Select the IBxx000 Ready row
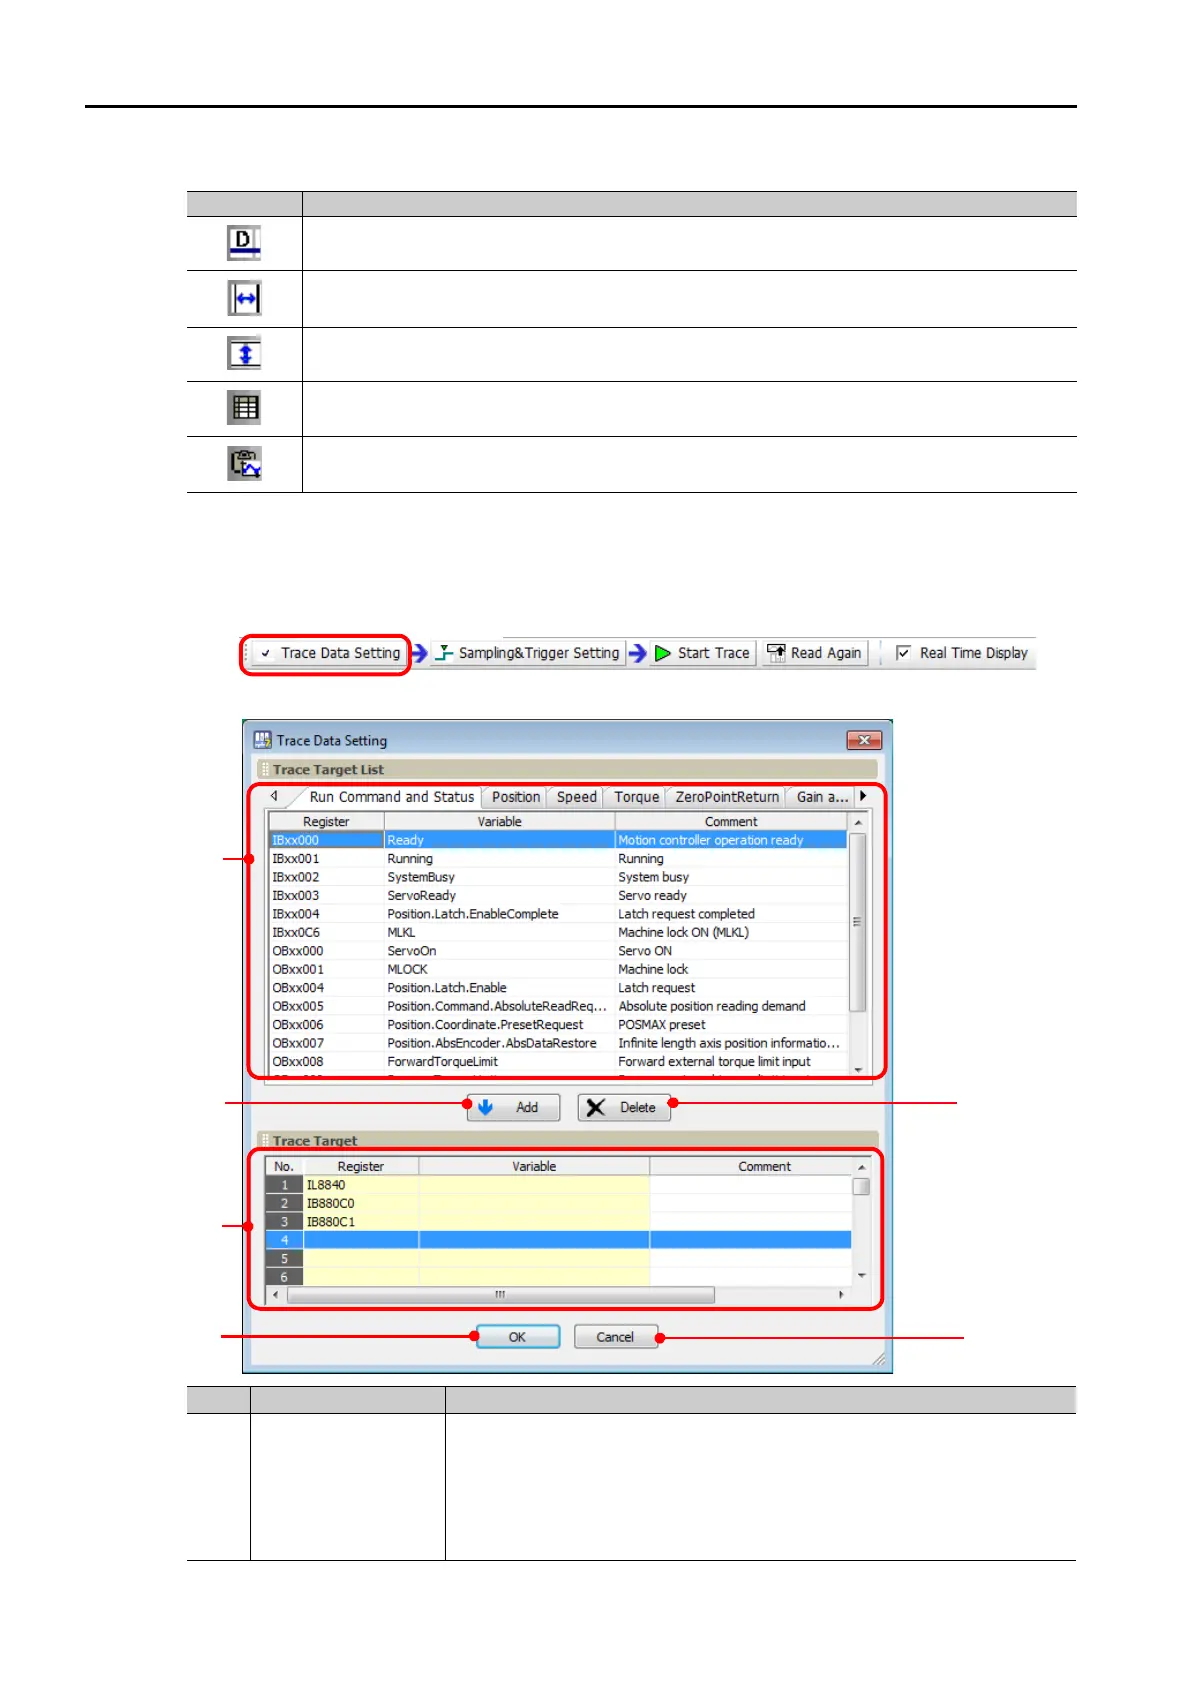This screenshot has height=1684, width=1190. point(558,840)
